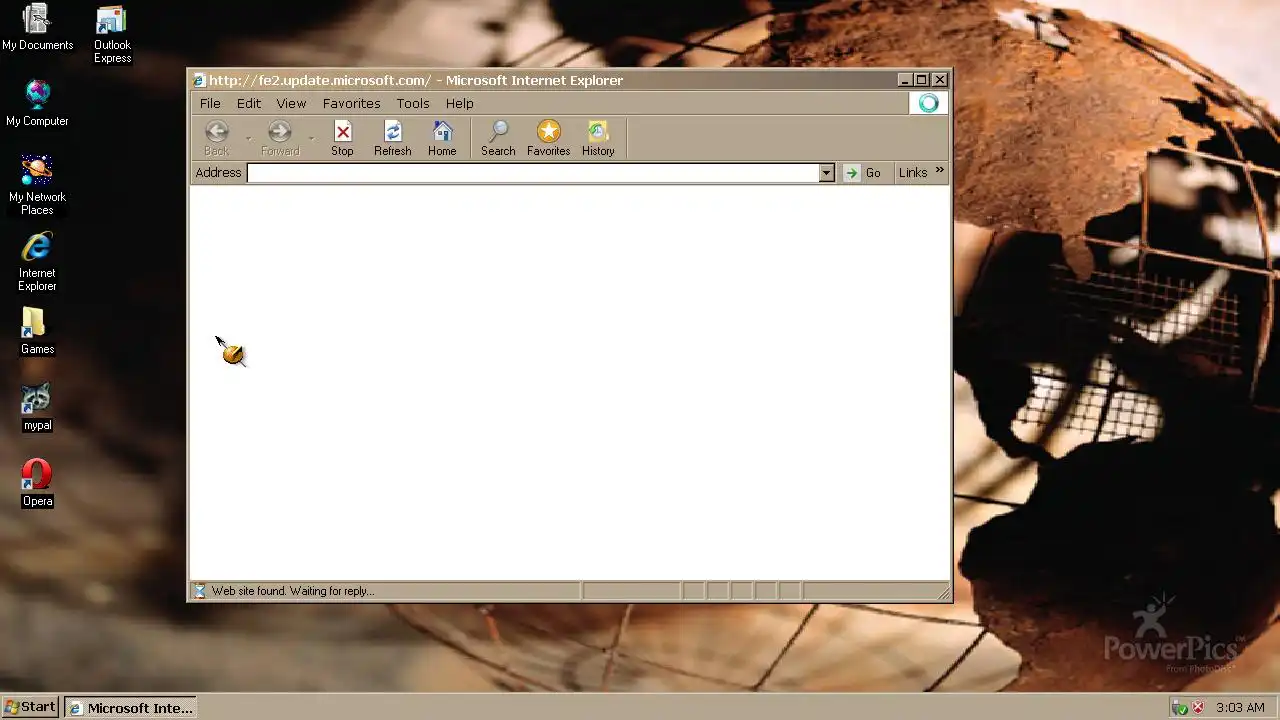Click the window resize grip corner

pos(943,593)
